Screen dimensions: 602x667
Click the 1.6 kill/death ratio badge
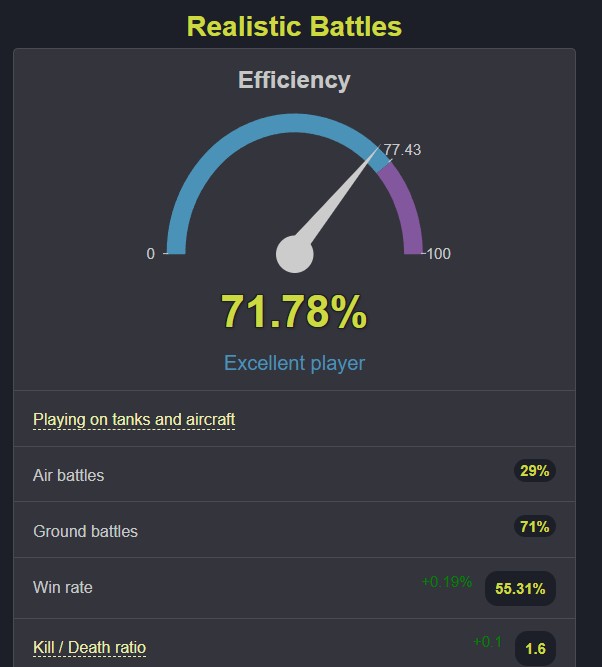[x=535, y=649]
